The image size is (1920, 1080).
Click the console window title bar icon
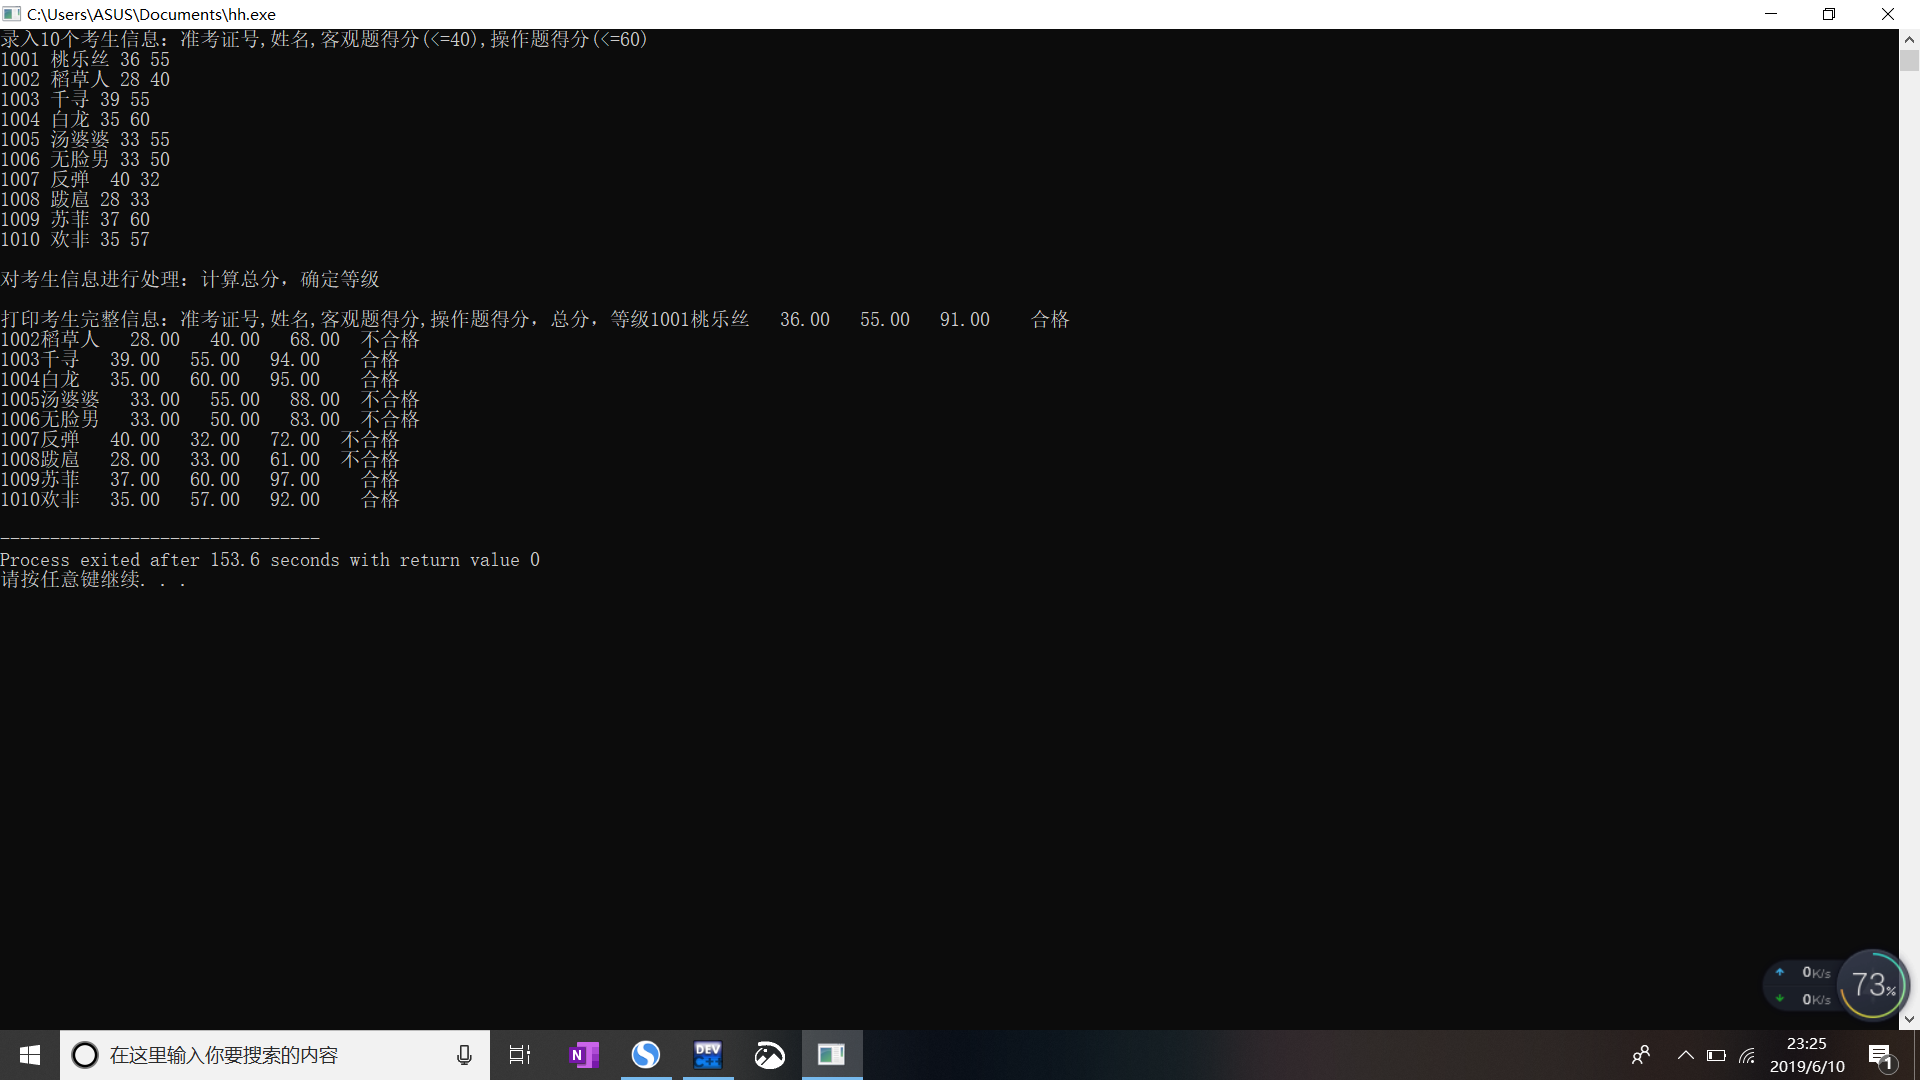[12, 14]
